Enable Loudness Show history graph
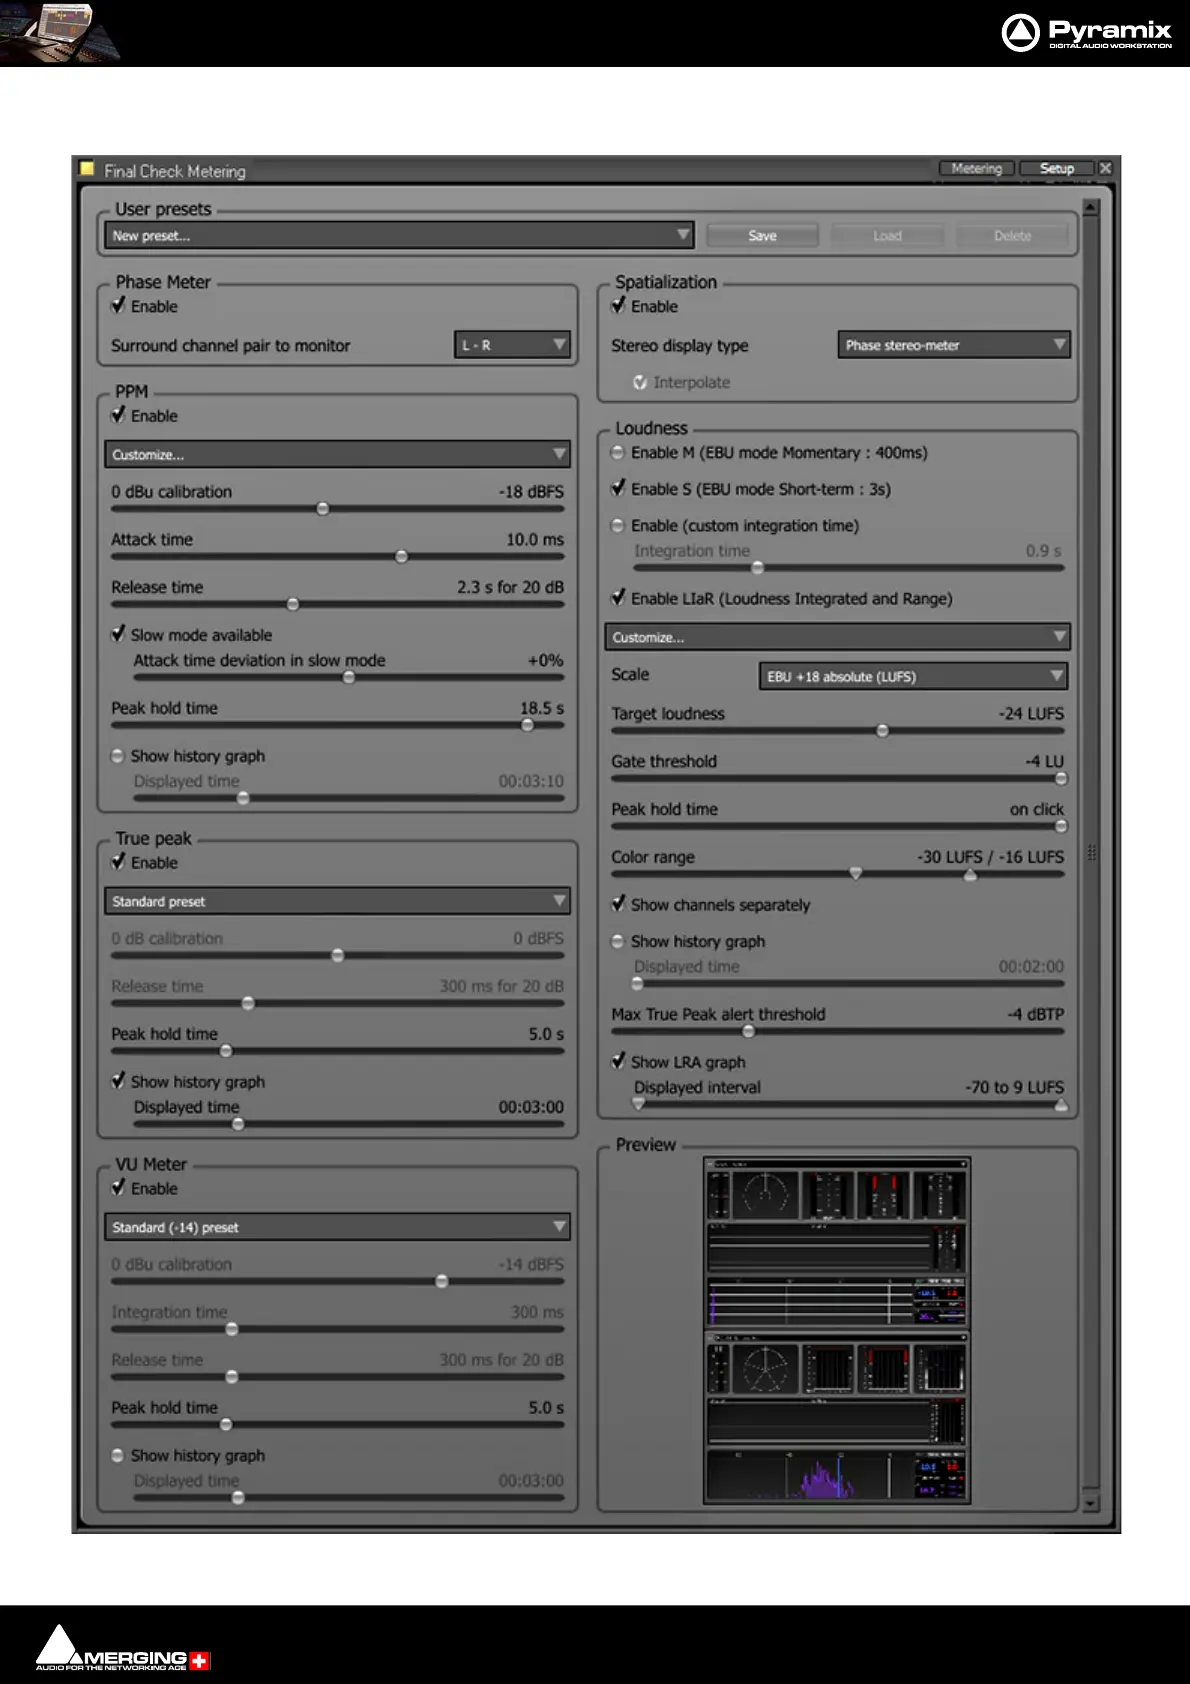 point(618,941)
